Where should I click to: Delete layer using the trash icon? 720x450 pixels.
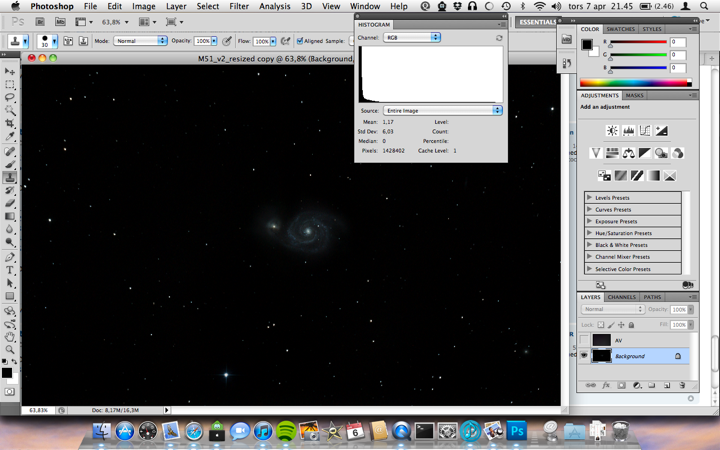point(682,385)
